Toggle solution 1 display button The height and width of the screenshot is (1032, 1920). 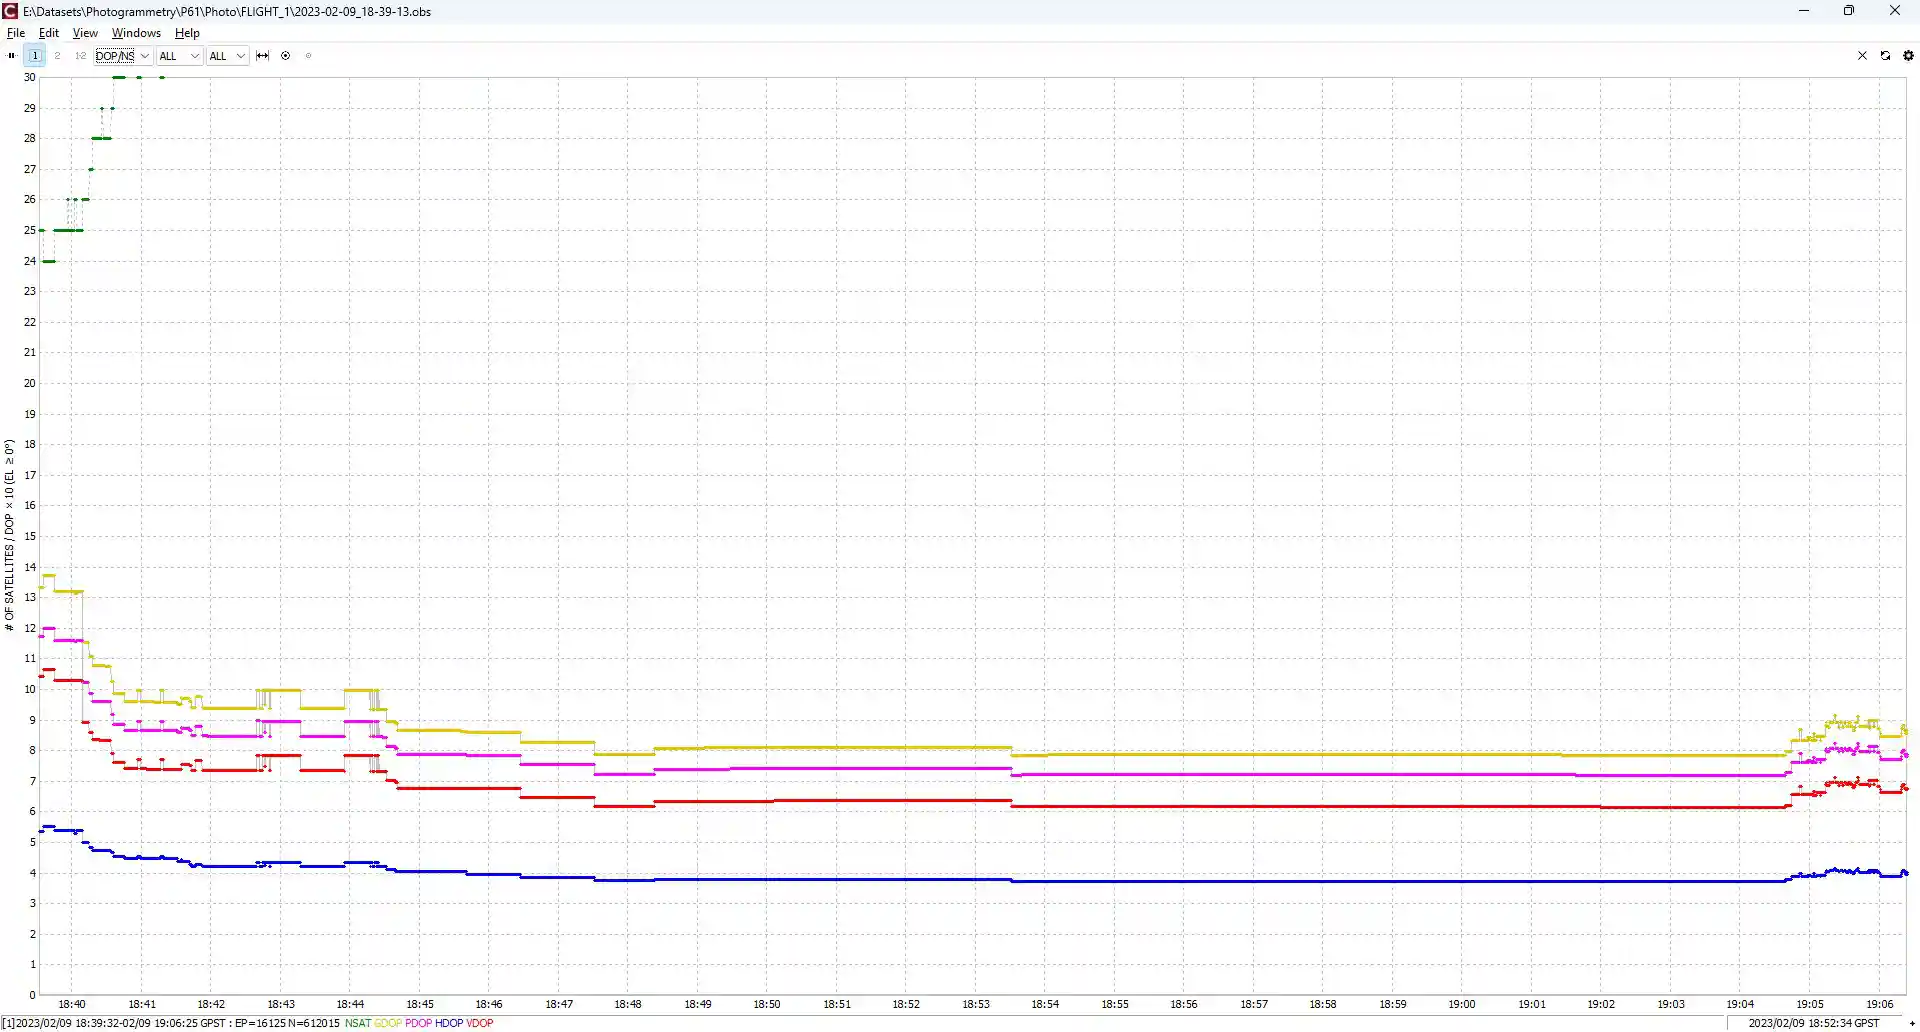point(35,56)
